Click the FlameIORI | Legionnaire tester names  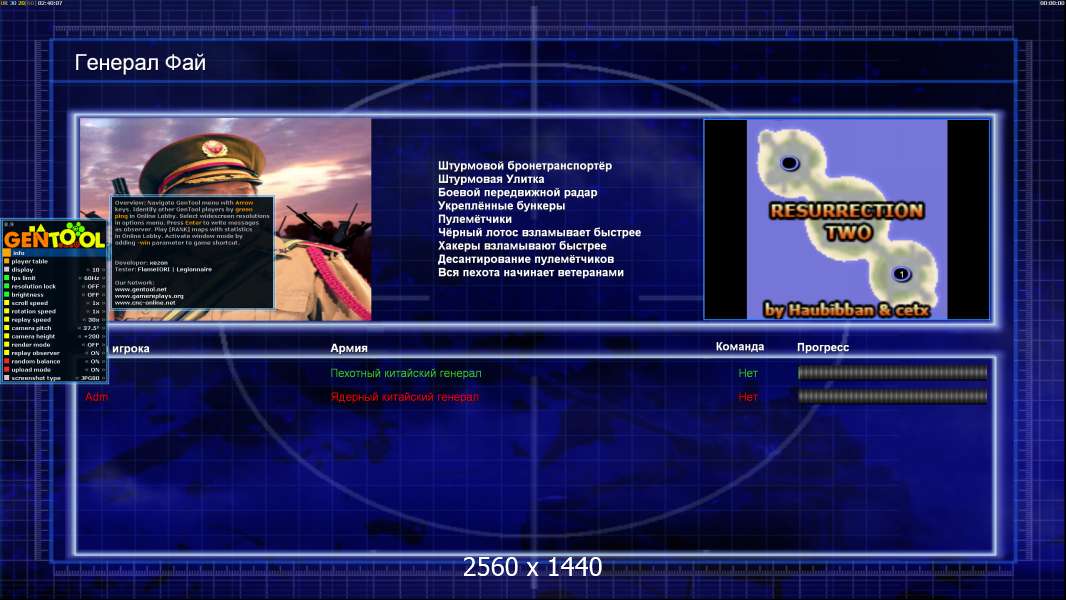click(175, 269)
